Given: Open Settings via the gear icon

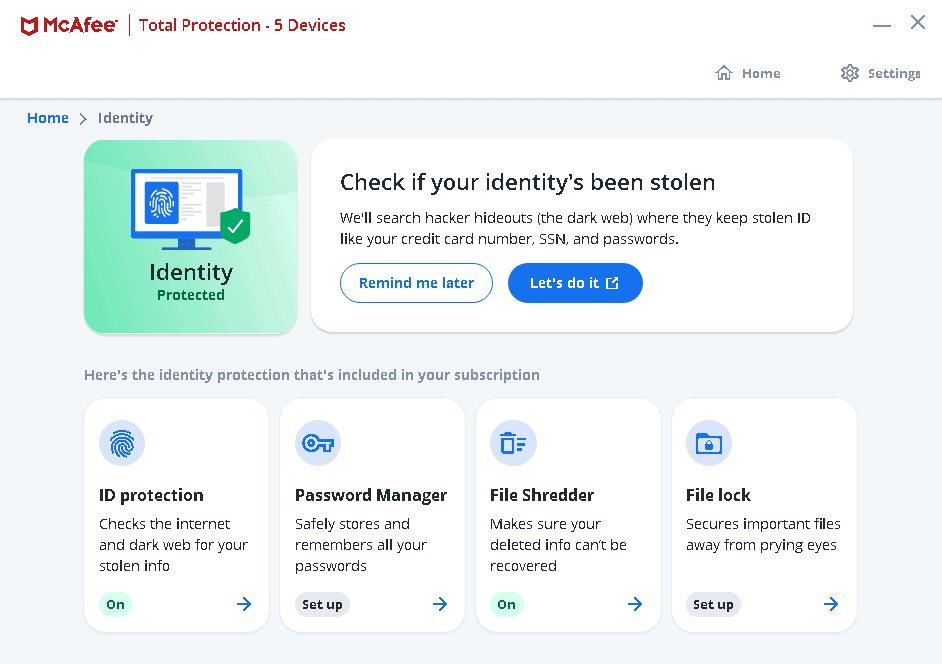Looking at the screenshot, I should [849, 72].
